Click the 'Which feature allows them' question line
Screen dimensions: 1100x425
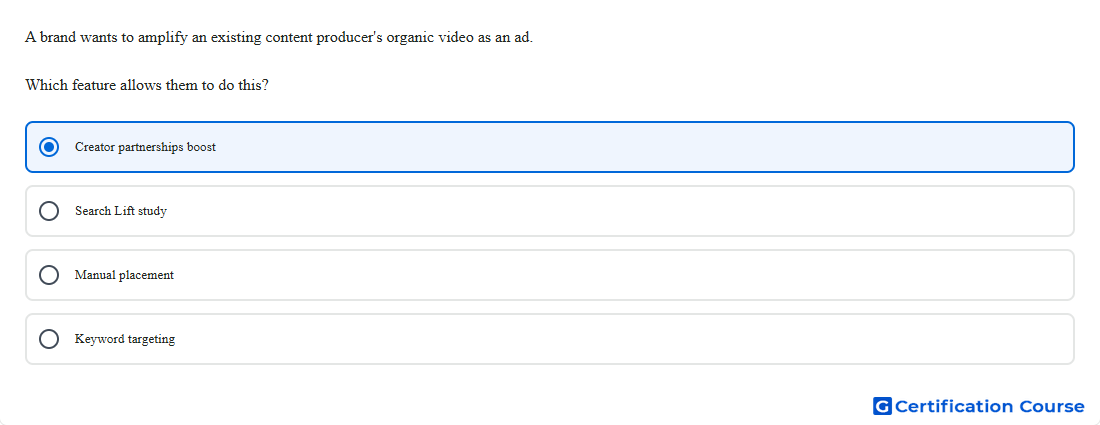147,86
